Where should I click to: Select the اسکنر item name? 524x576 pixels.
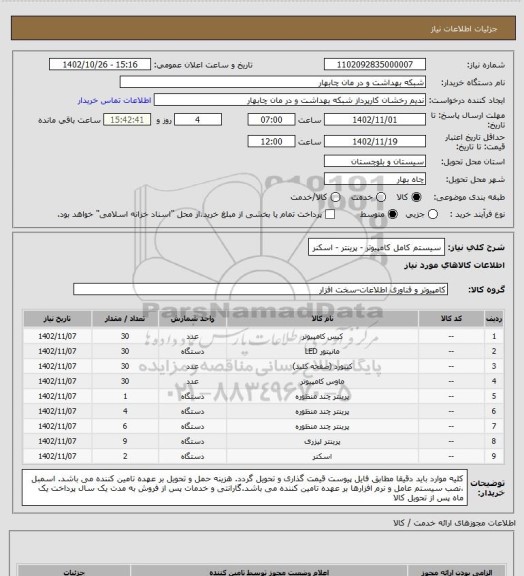click(x=322, y=457)
